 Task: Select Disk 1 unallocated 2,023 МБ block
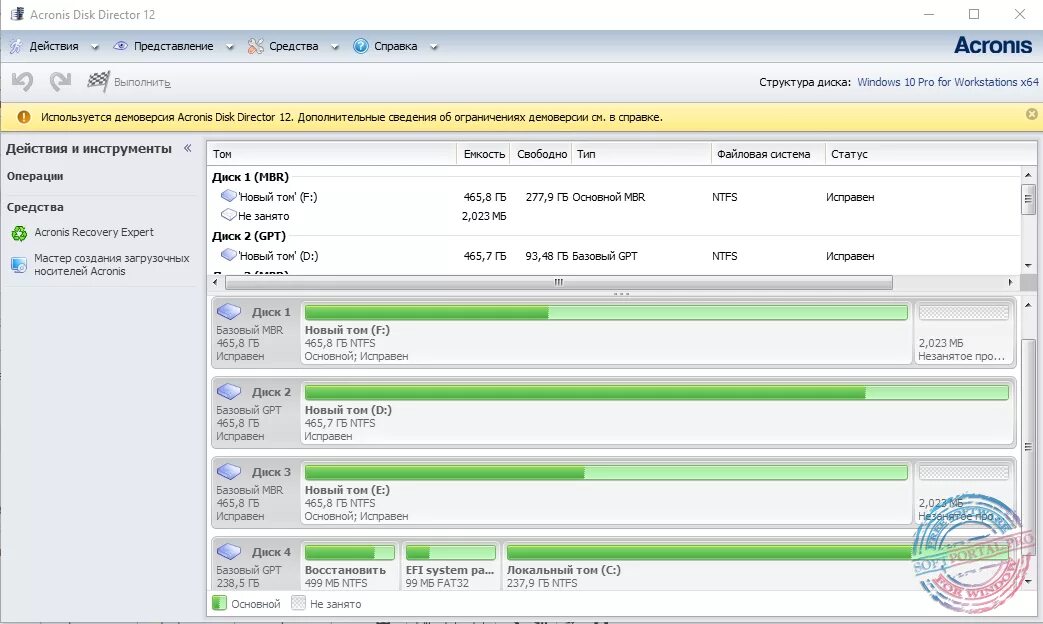(963, 333)
